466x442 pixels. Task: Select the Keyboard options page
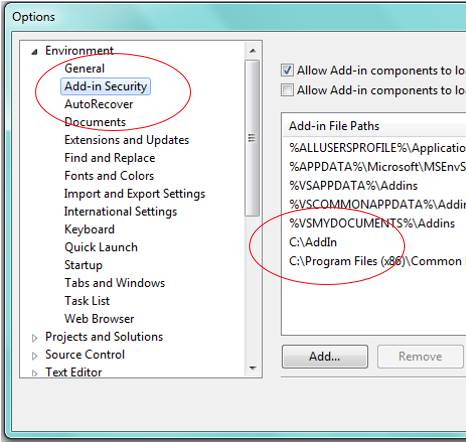point(89,229)
